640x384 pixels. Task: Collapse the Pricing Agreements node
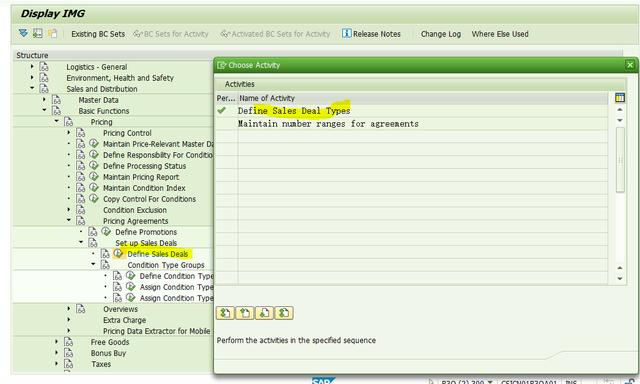click(69, 220)
